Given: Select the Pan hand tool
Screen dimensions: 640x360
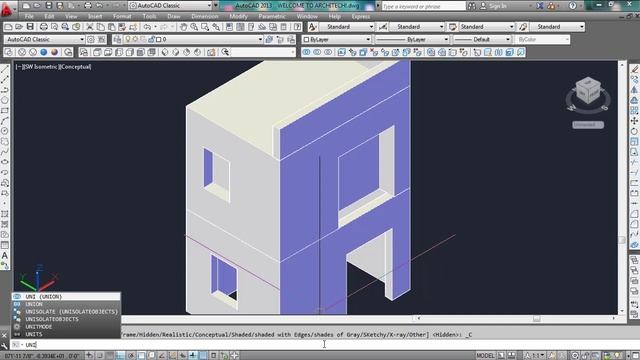Looking at the screenshot, I should pyautogui.click(x=183, y=27).
